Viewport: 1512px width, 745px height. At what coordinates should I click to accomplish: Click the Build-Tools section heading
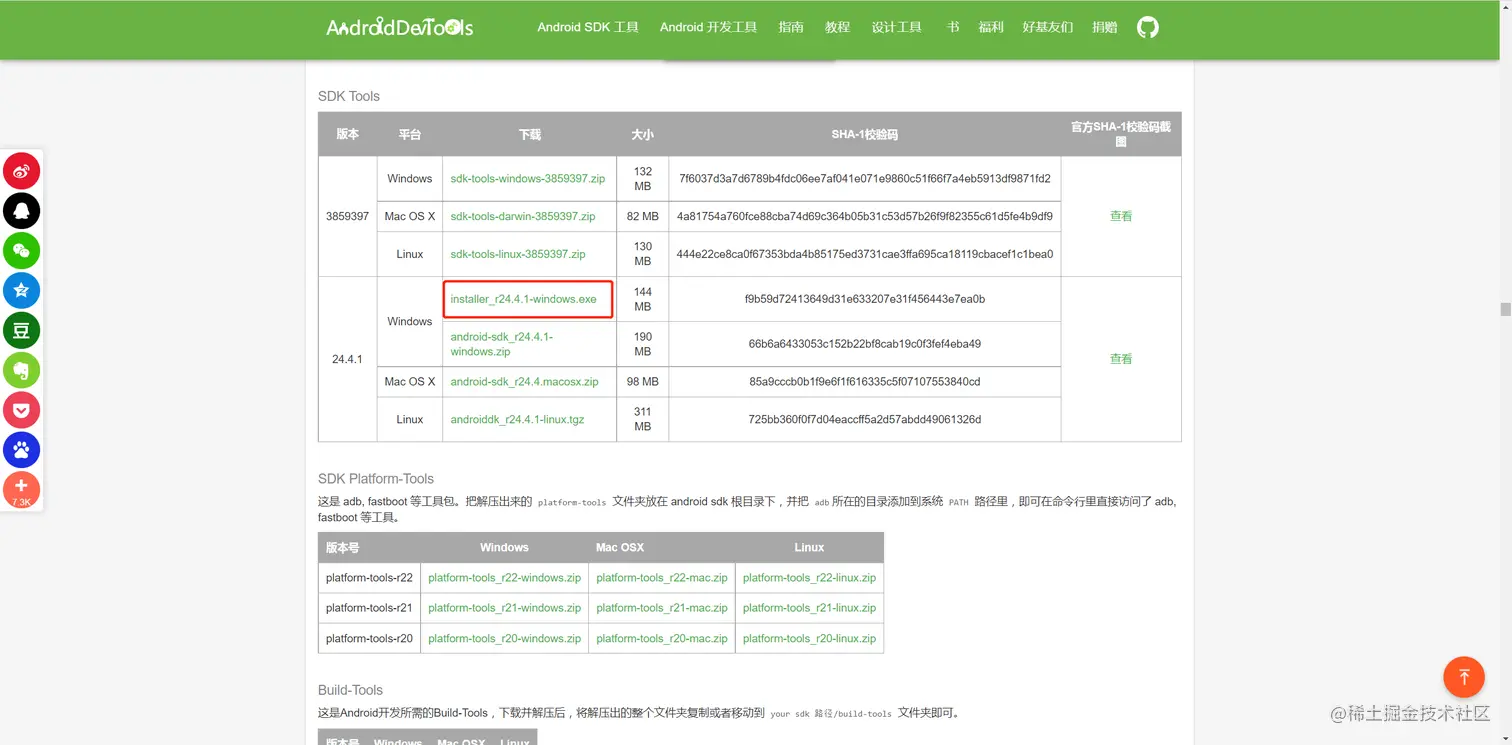coord(350,690)
